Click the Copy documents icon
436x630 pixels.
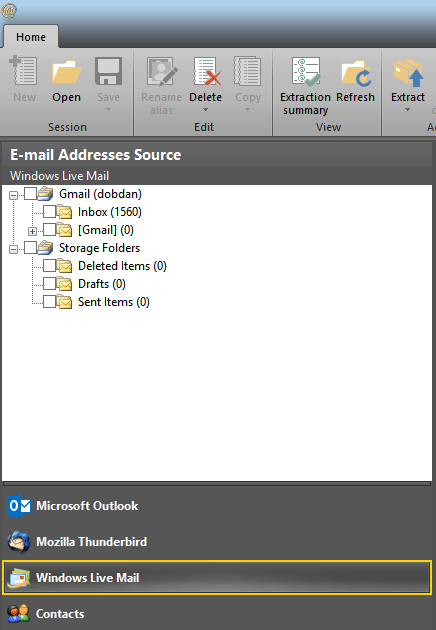click(x=248, y=71)
